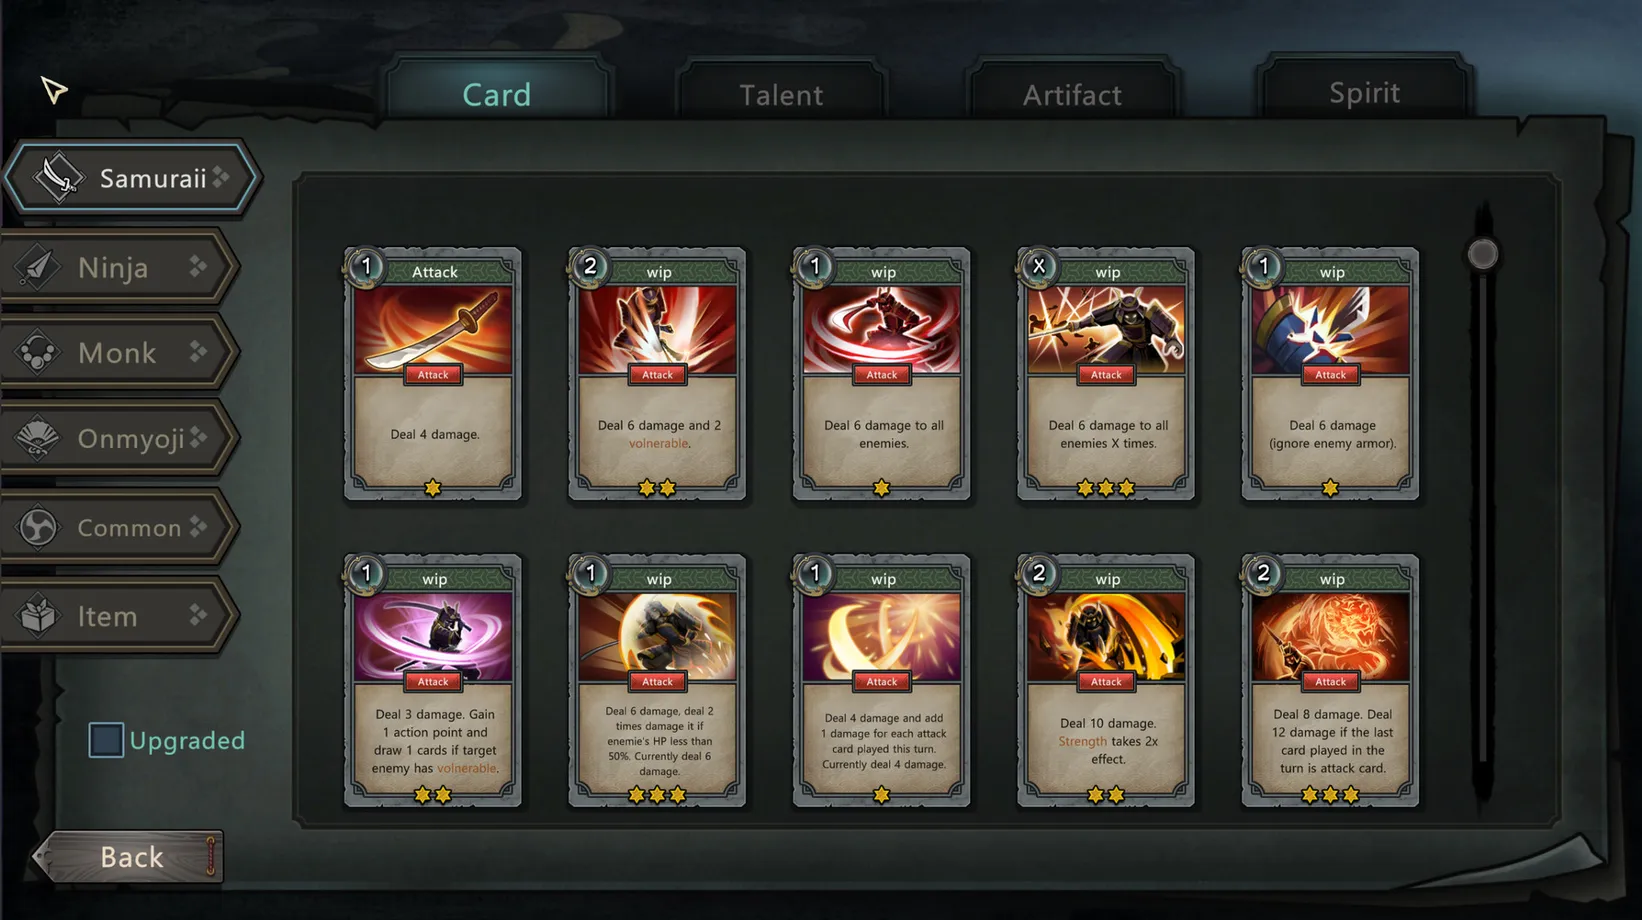Image resolution: width=1642 pixels, height=920 pixels.
Task: Open the Deal 10 damage Strength card
Action: point(1106,681)
